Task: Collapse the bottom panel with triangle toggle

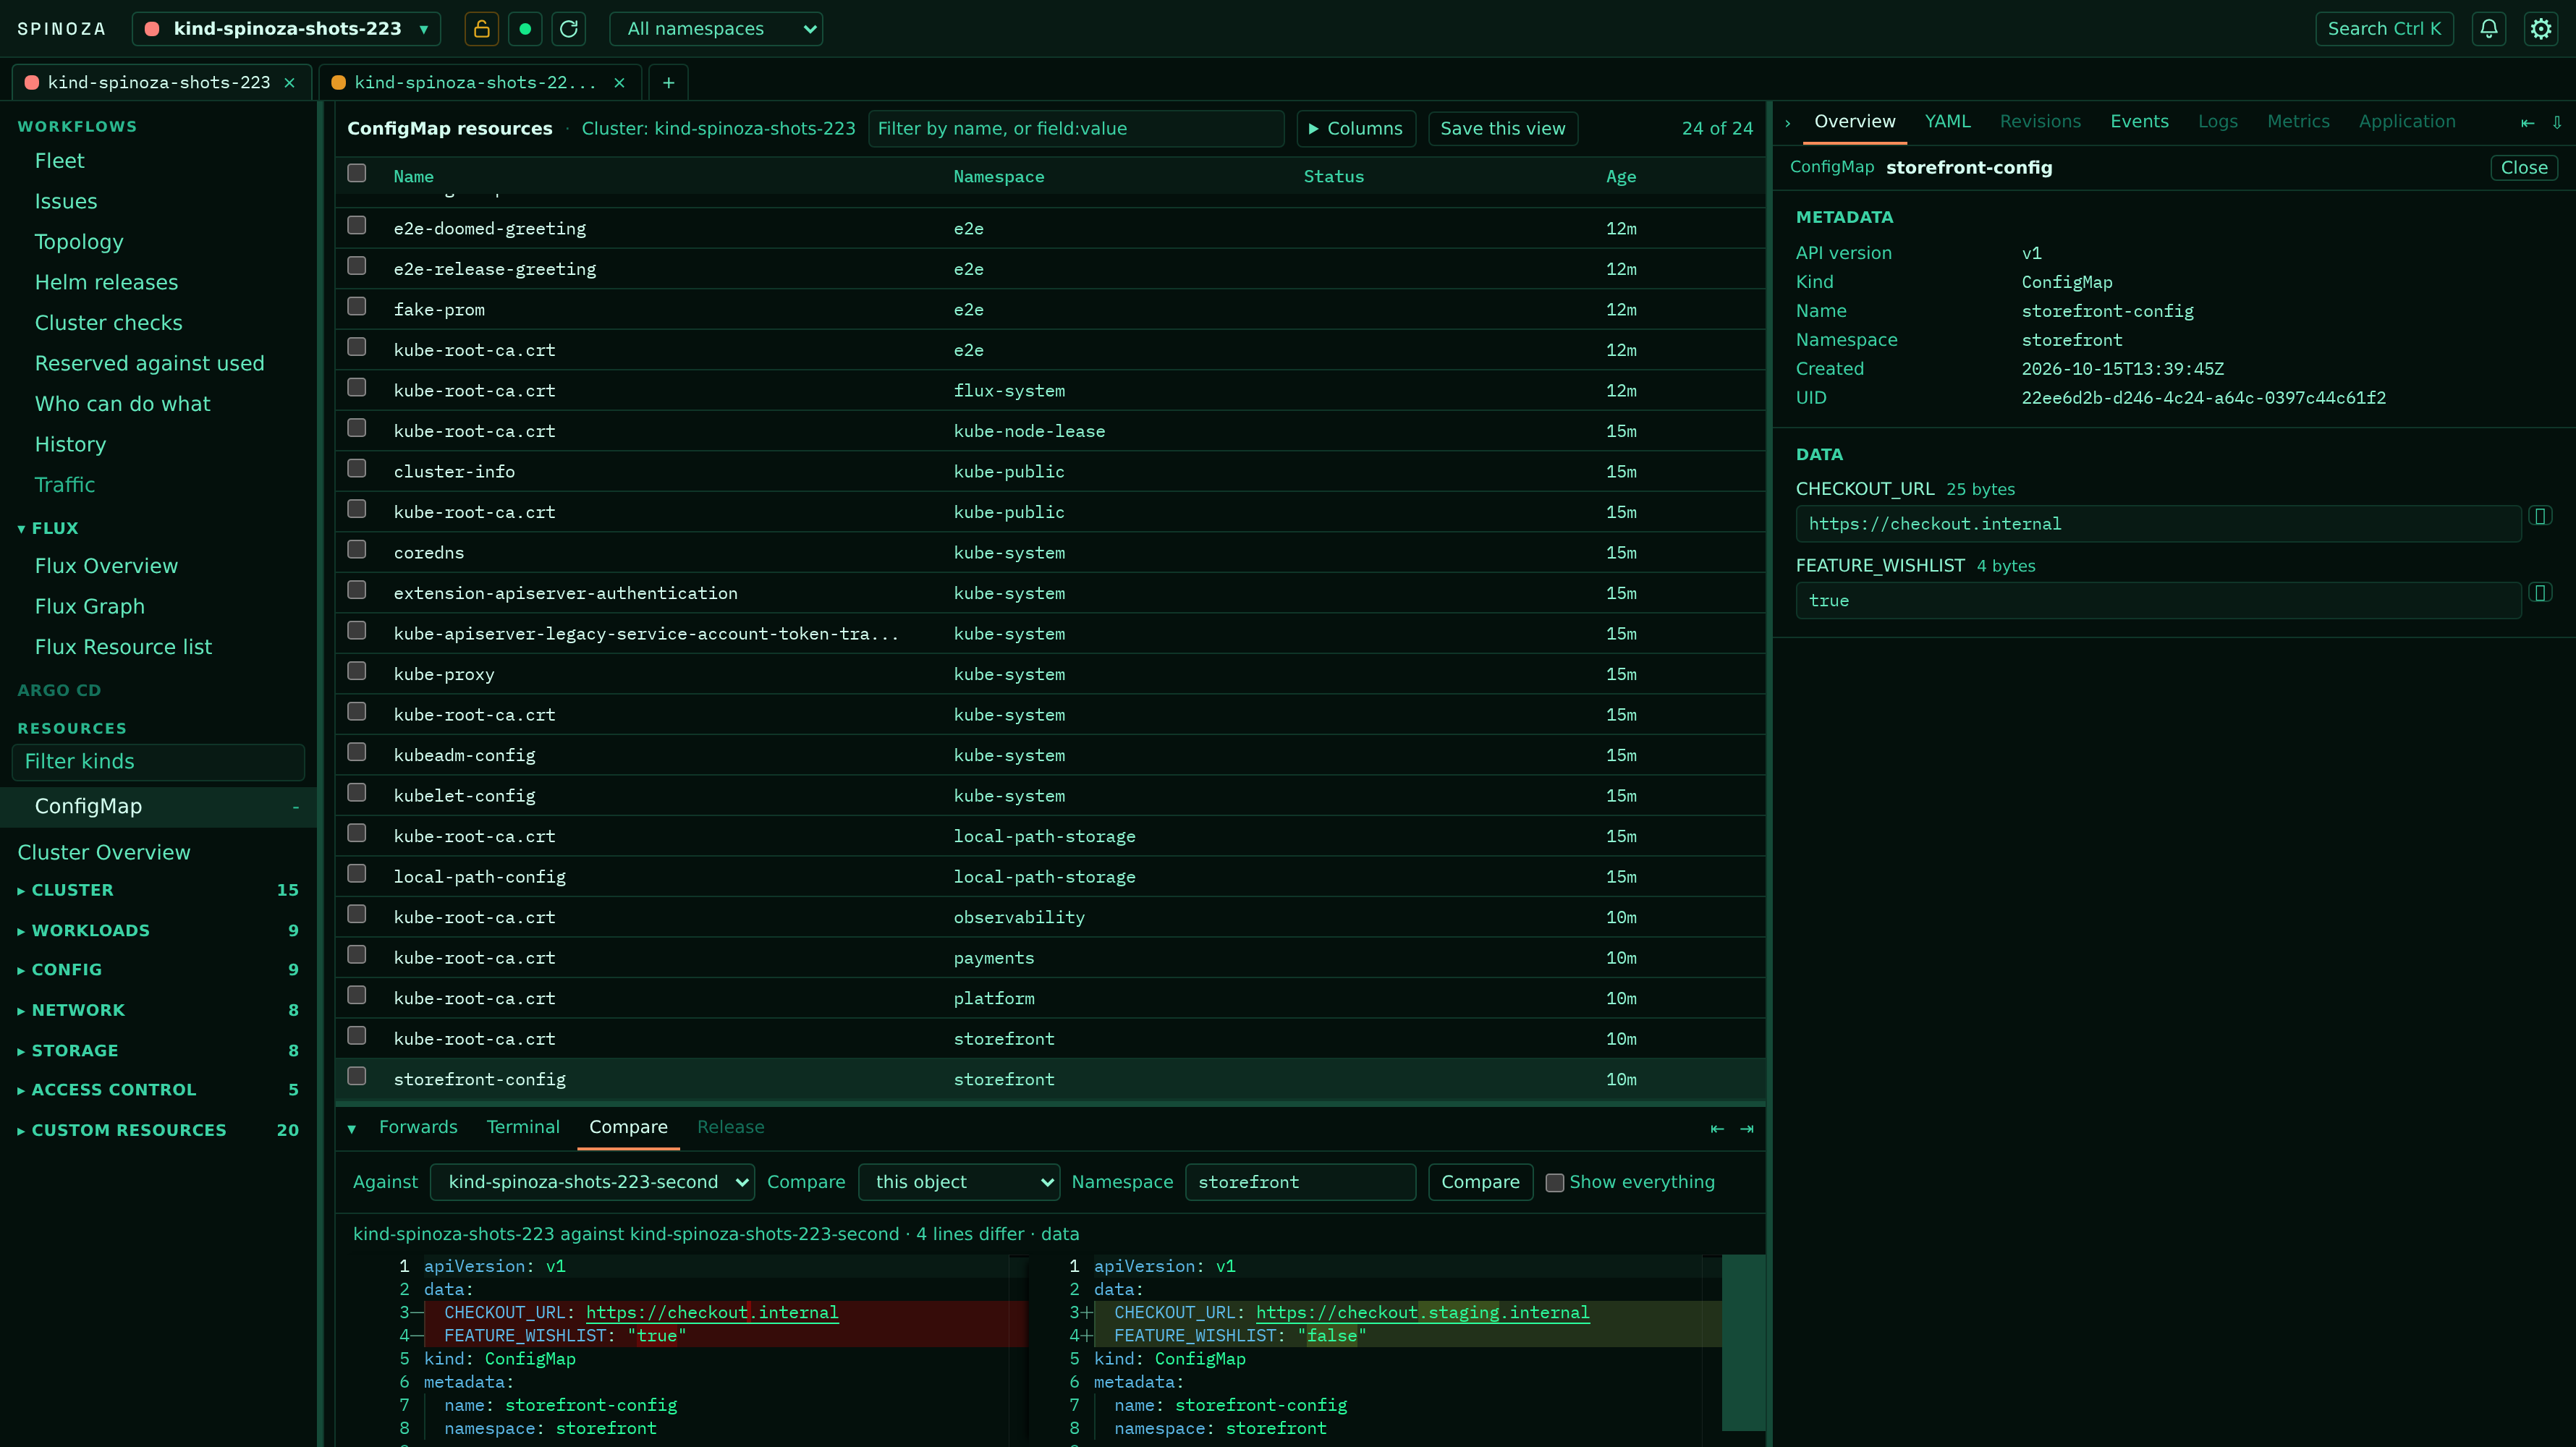Action: click(x=352, y=1129)
